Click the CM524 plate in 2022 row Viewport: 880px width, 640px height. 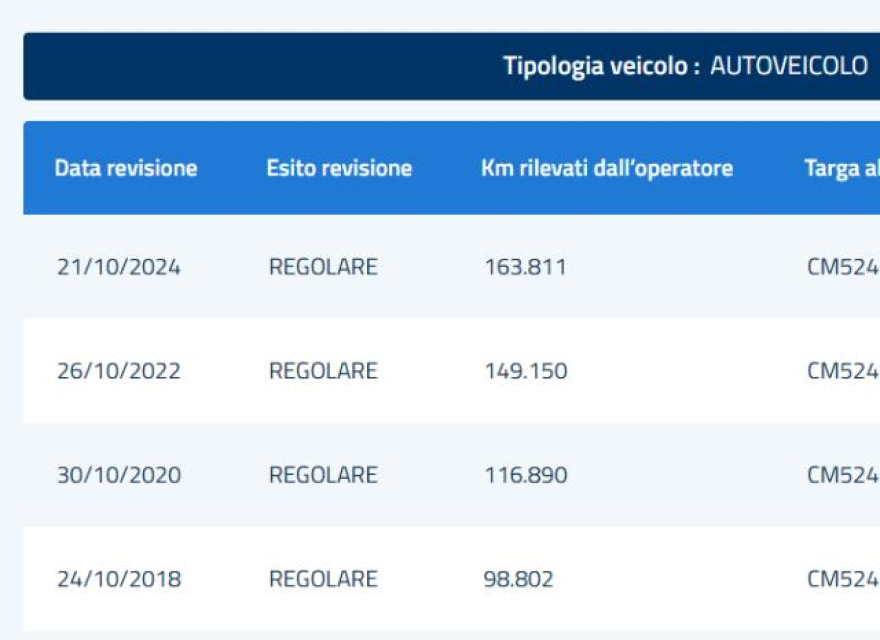(843, 371)
